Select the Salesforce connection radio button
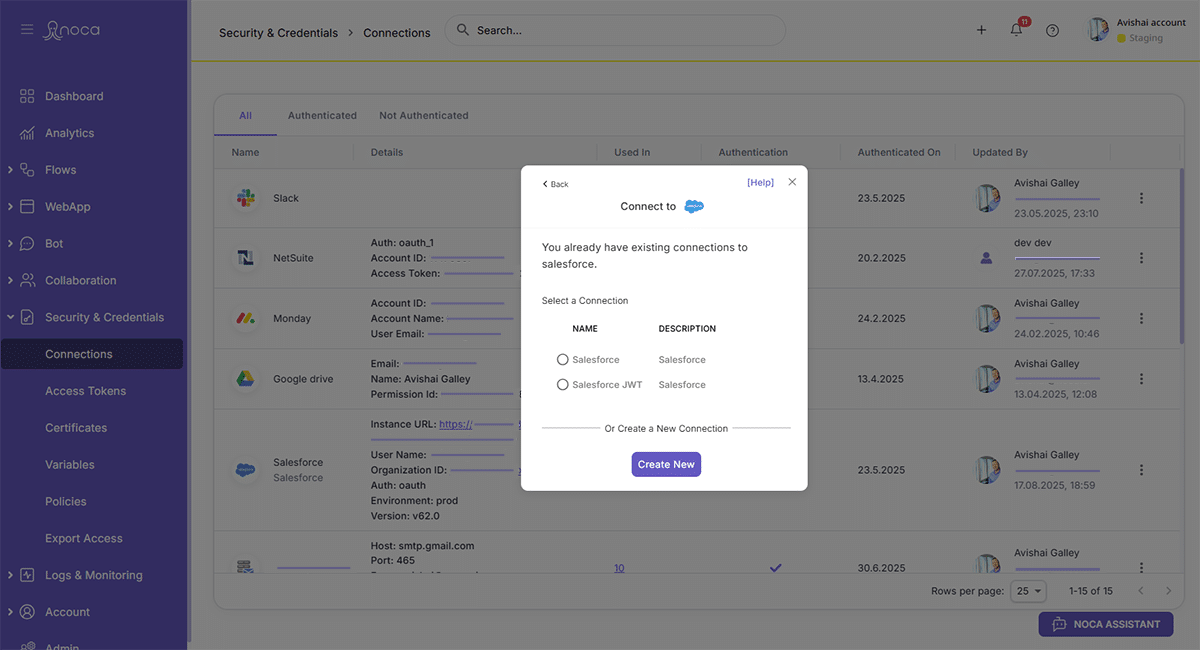The width and height of the screenshot is (1200, 650). [x=563, y=360]
